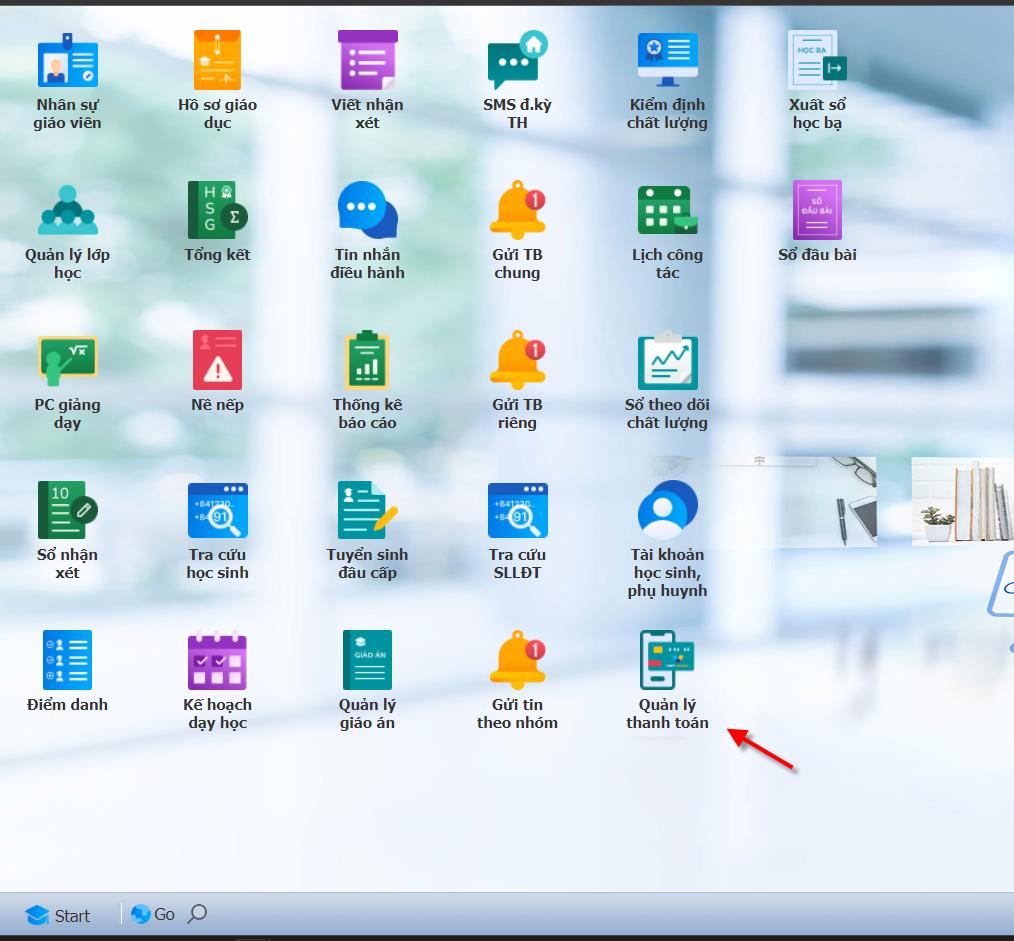
Task: Open Kiểm định chất lượng module
Action: 667,62
